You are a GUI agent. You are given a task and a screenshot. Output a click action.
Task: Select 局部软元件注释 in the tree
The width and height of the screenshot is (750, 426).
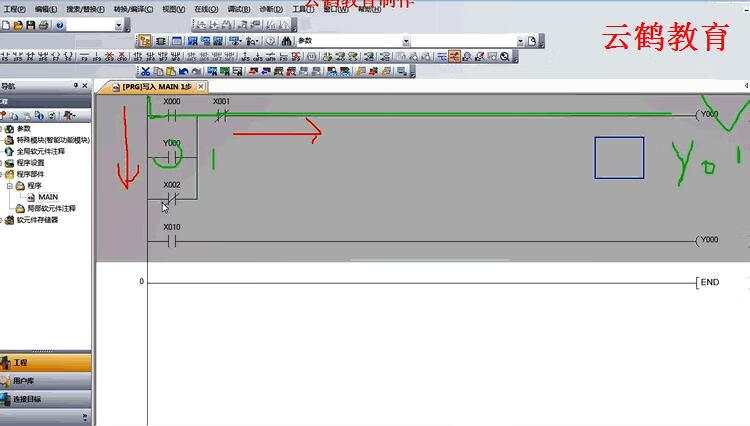(x=51, y=208)
